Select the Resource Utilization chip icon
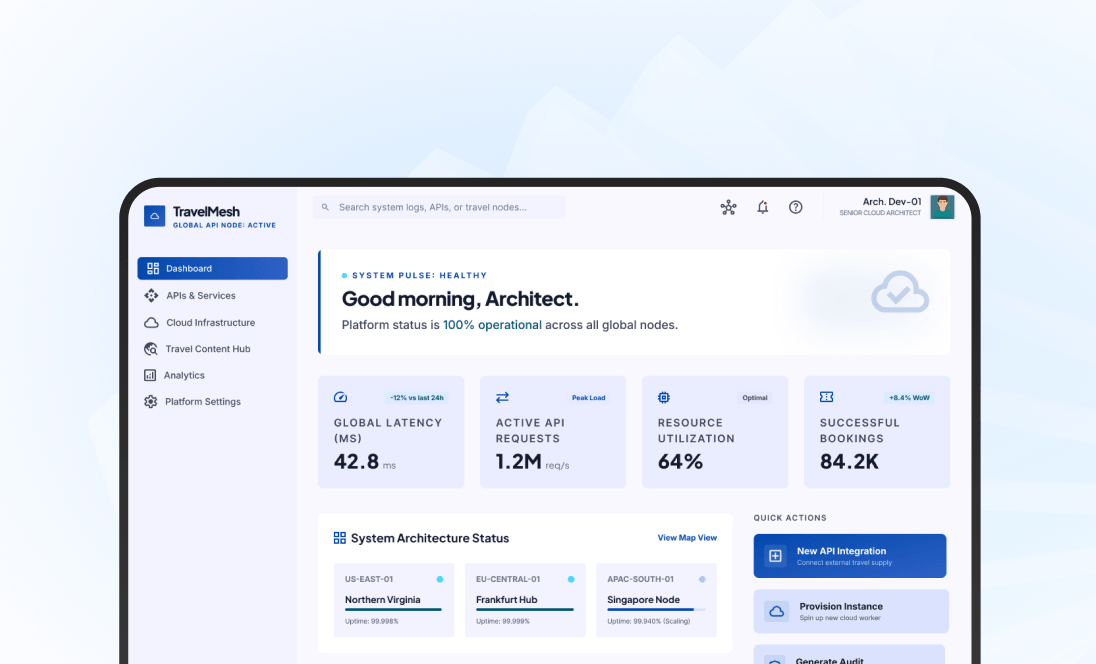The width and height of the screenshot is (1096, 664). 661,397
